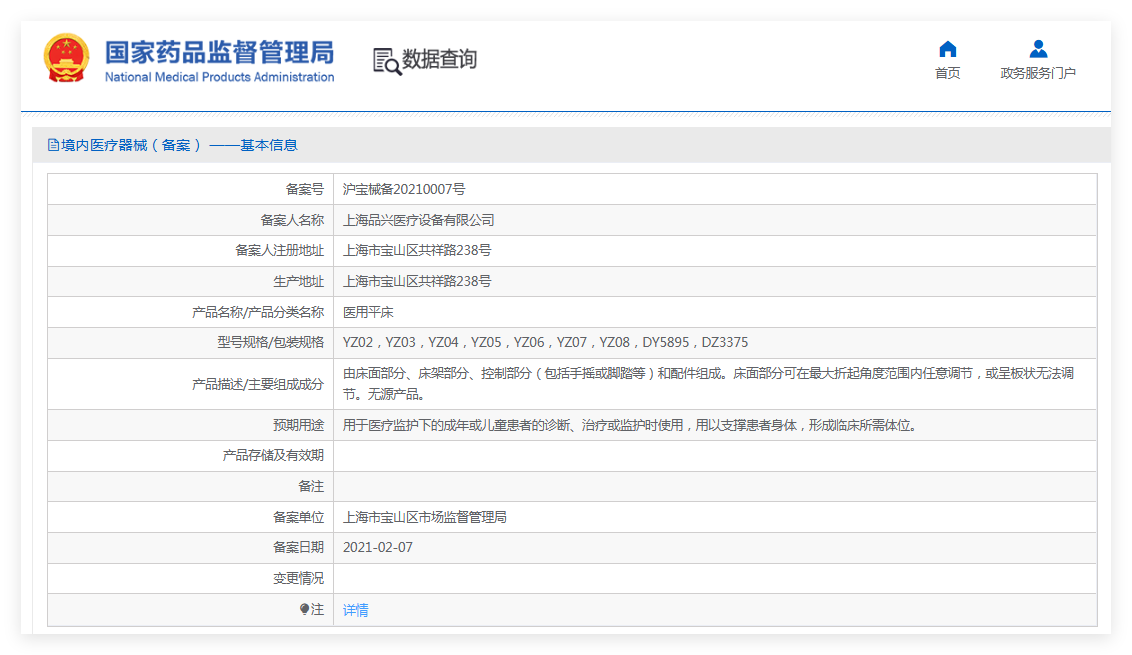The image size is (1132, 655).
Task: Select record number 沪宝械备20210007号
Action: point(404,189)
